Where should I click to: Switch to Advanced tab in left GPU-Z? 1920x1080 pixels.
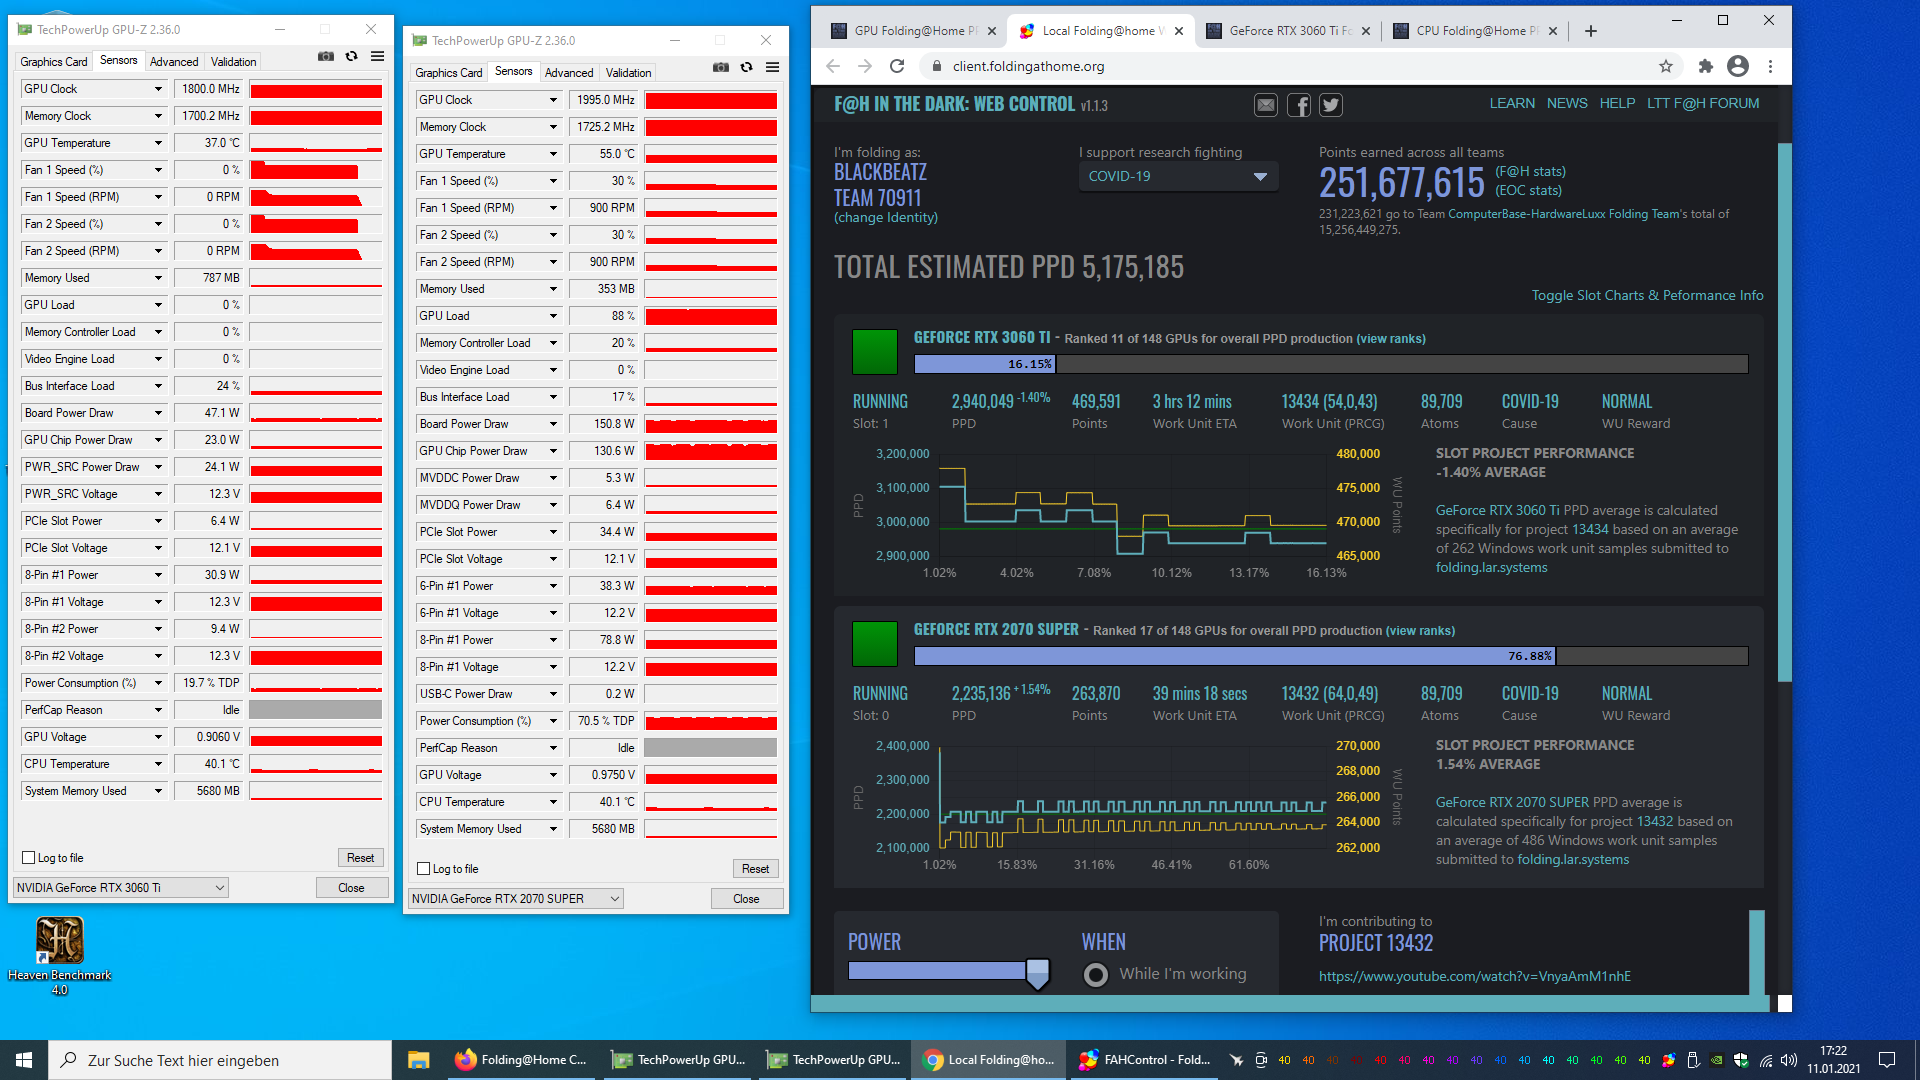(174, 62)
